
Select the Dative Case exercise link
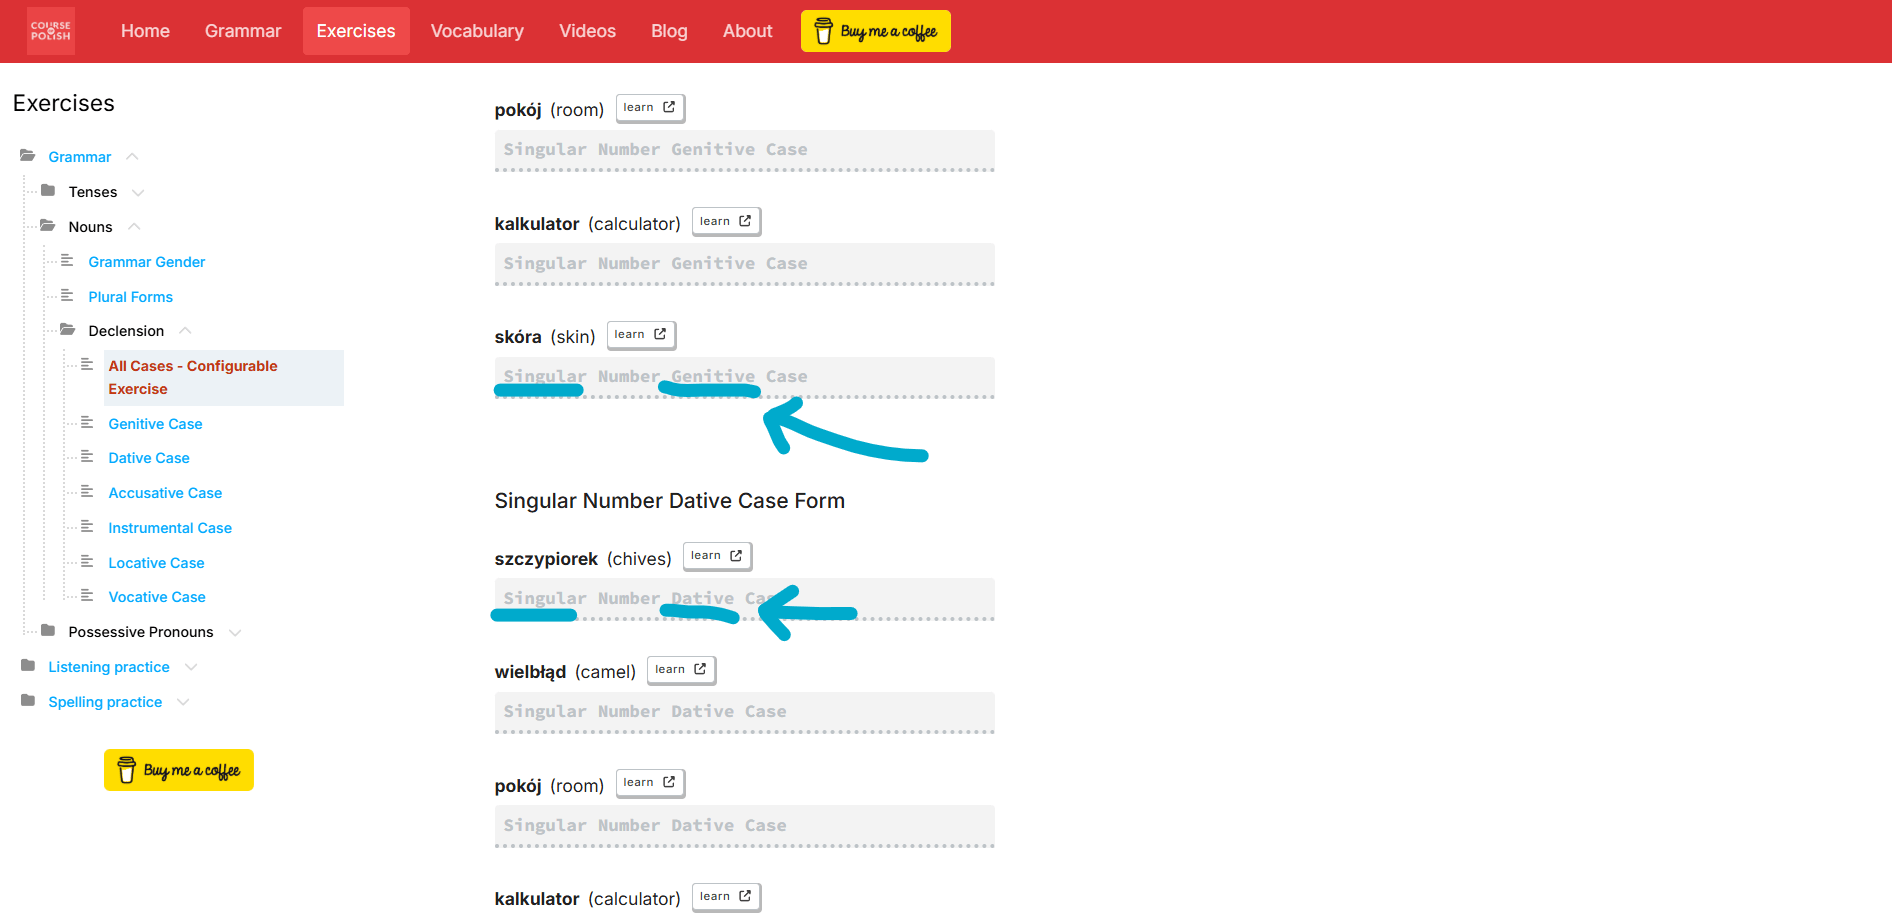click(148, 457)
